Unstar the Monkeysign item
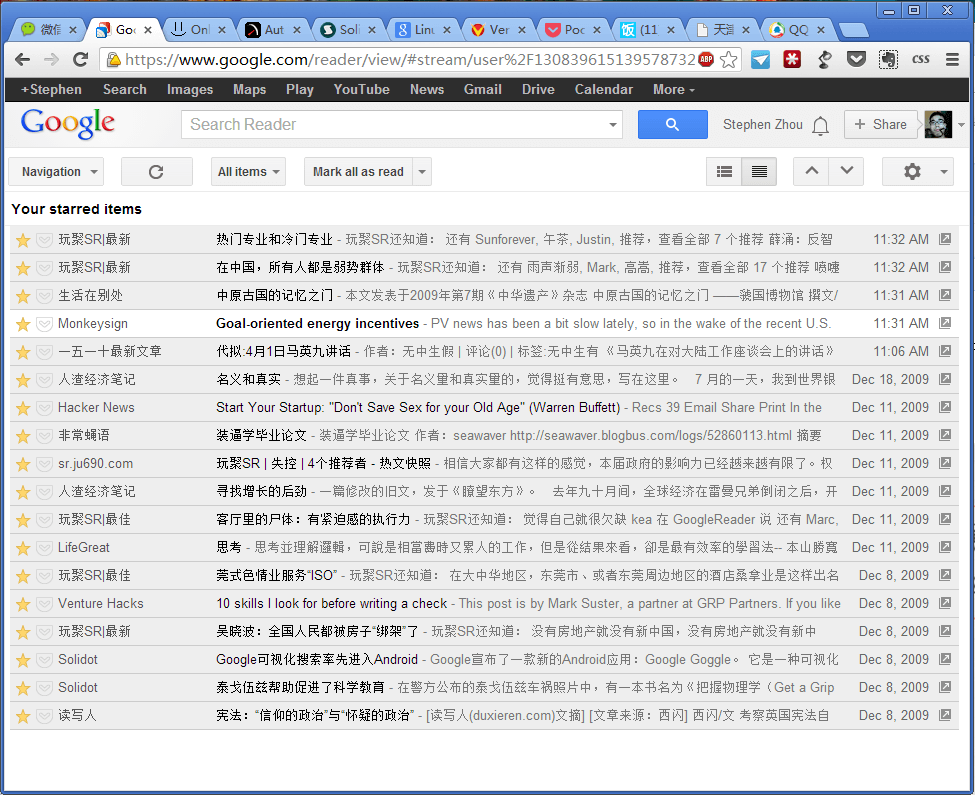Screen dimensions: 975x795 coord(23,324)
